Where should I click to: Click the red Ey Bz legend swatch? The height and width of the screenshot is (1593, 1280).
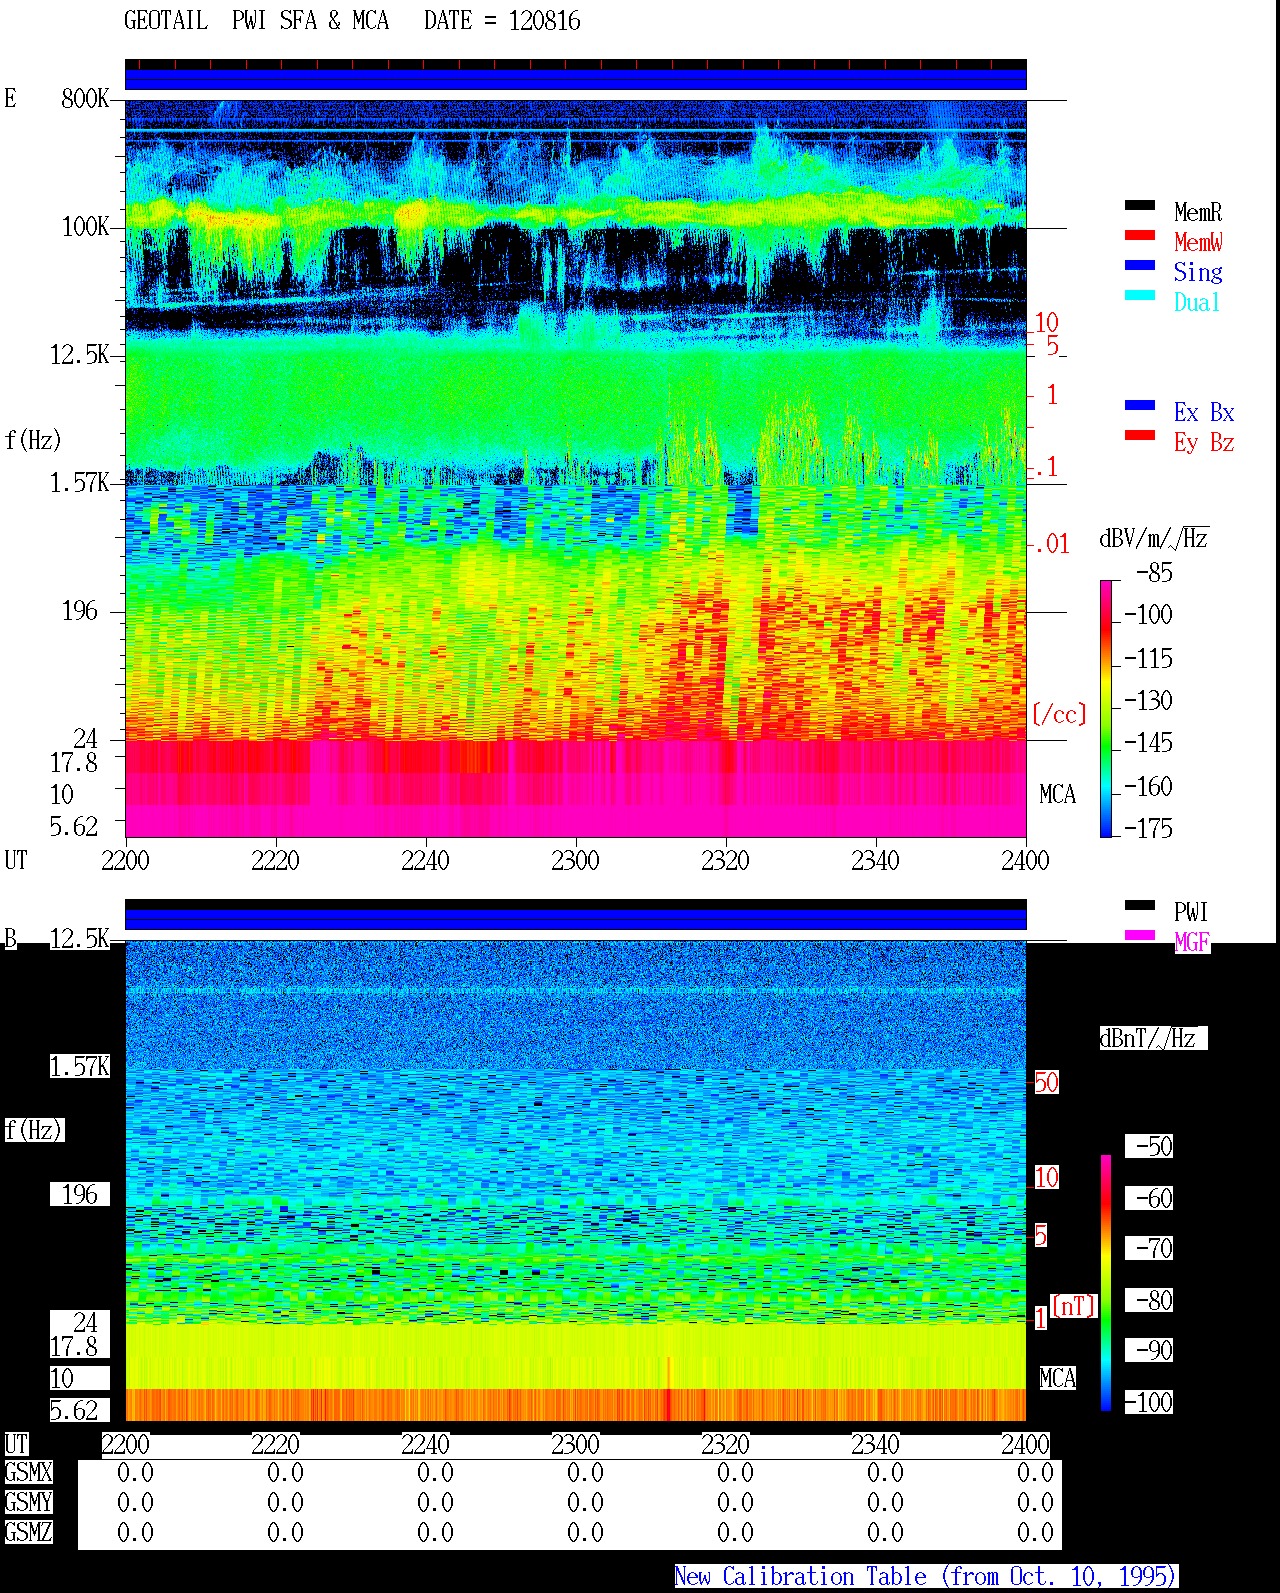pyautogui.click(x=1140, y=436)
